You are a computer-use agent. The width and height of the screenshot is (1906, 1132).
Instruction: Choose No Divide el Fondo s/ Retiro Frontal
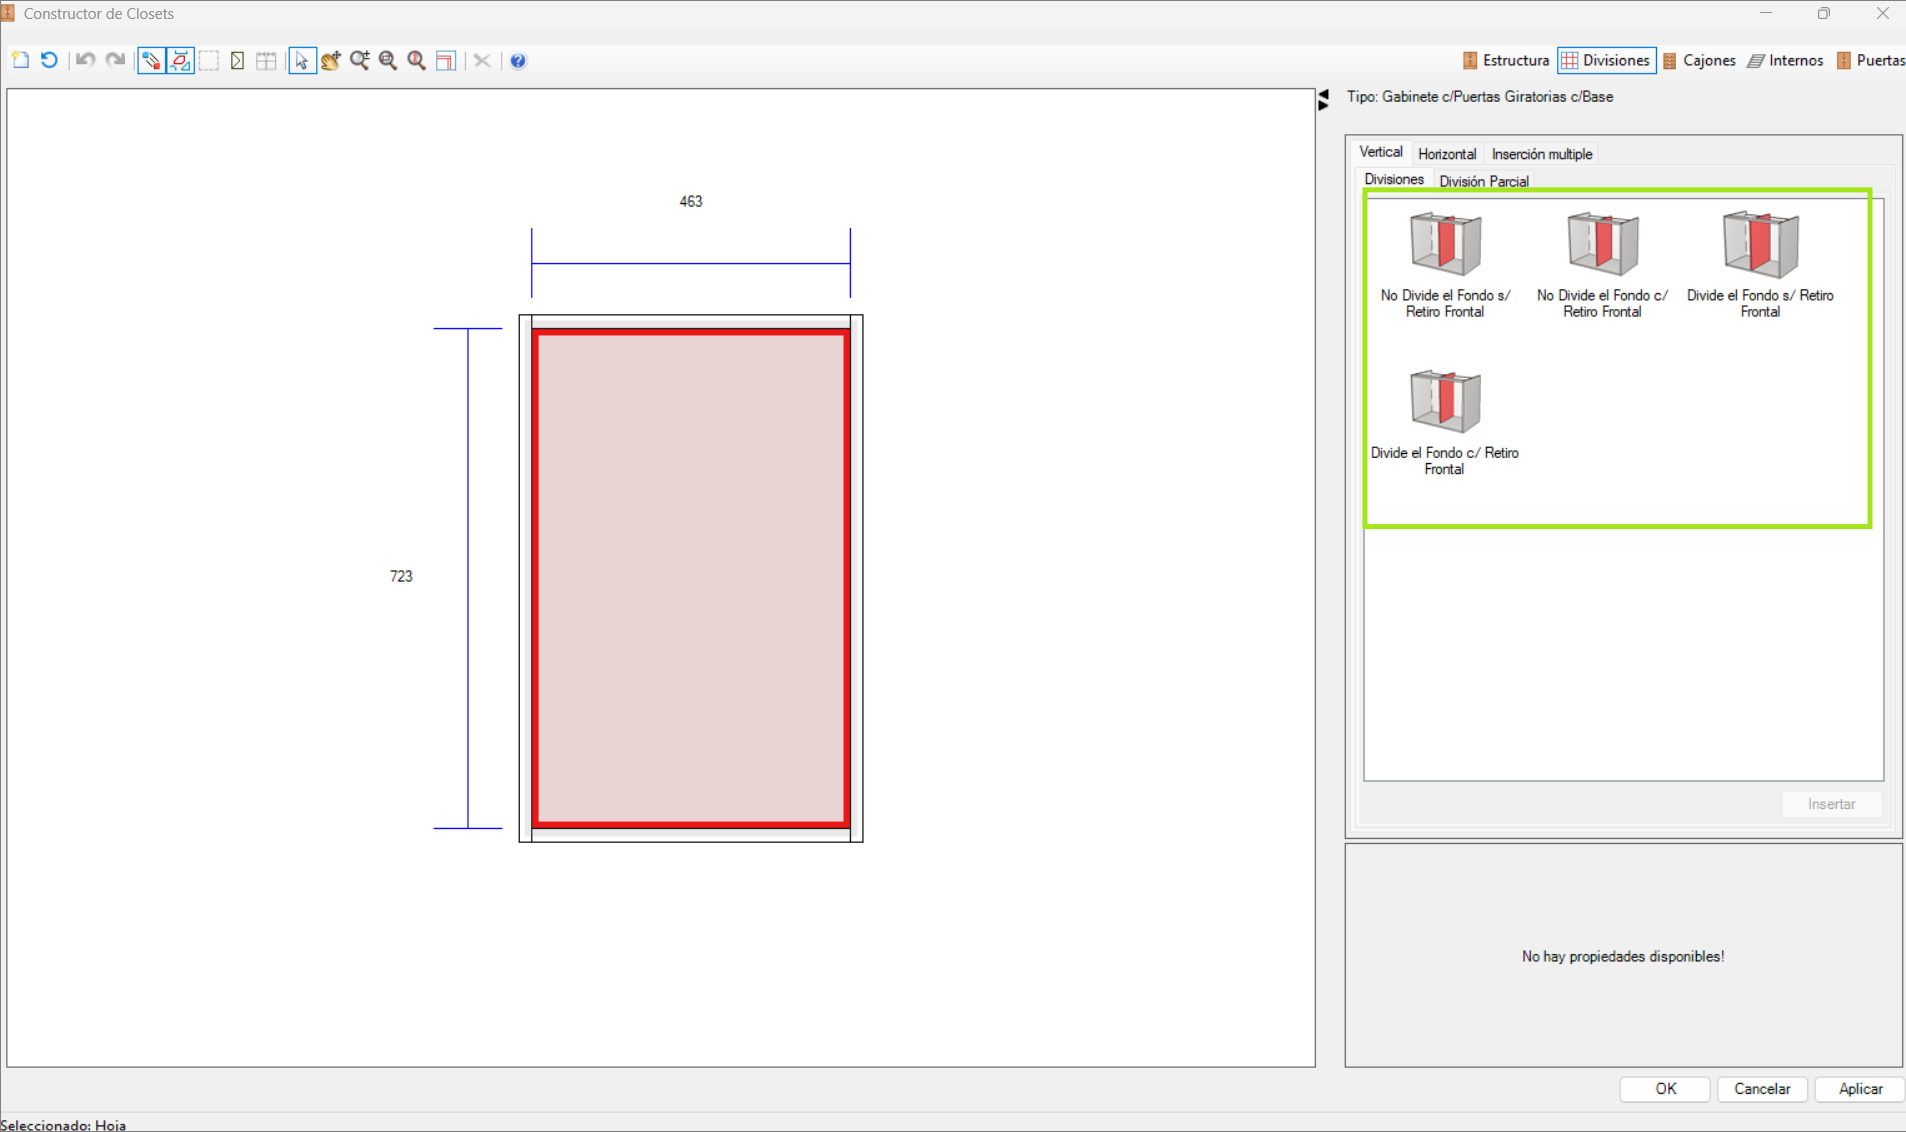click(1445, 264)
